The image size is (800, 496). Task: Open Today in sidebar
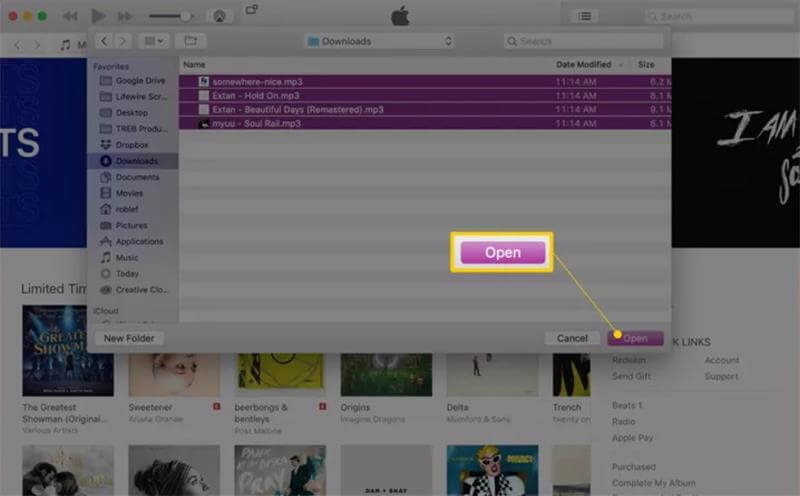pos(119,274)
